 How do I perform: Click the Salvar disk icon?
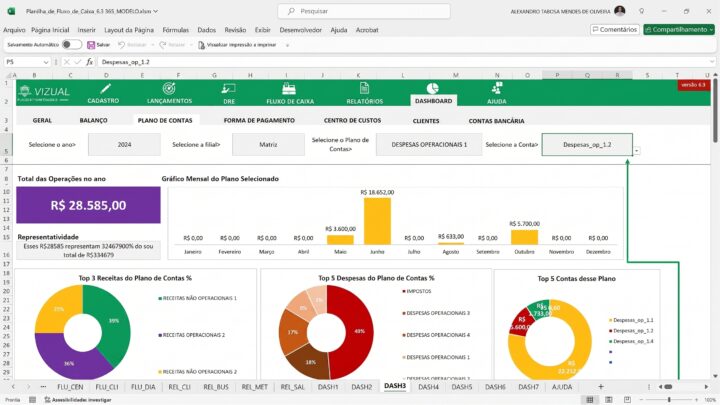tap(91, 45)
